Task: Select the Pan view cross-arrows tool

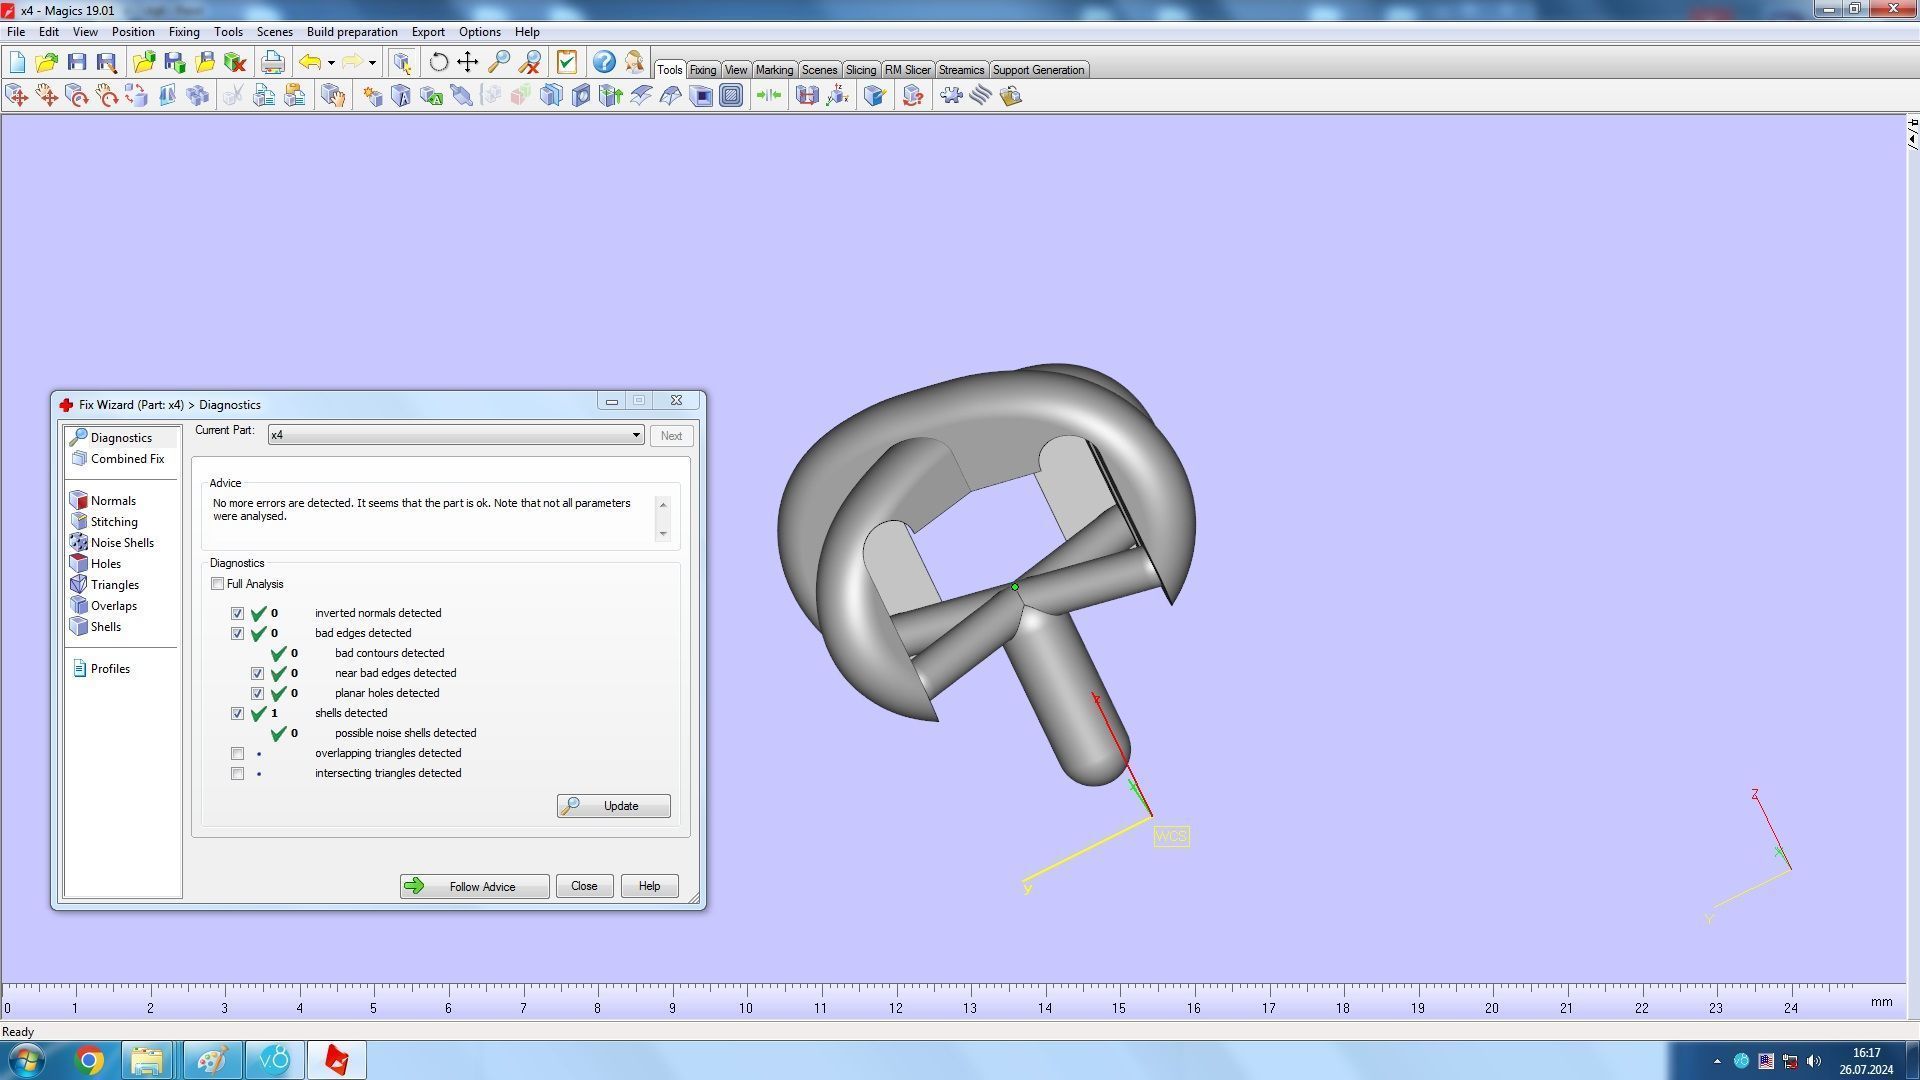Action: (x=467, y=63)
